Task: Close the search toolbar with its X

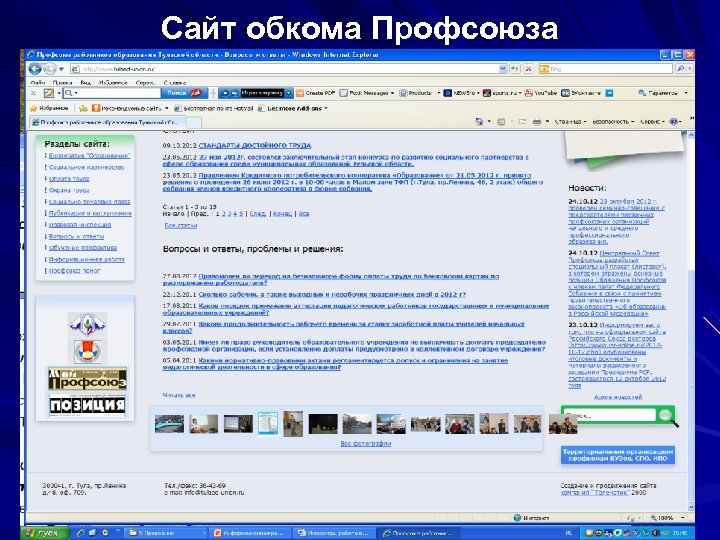Action: (x=34, y=93)
